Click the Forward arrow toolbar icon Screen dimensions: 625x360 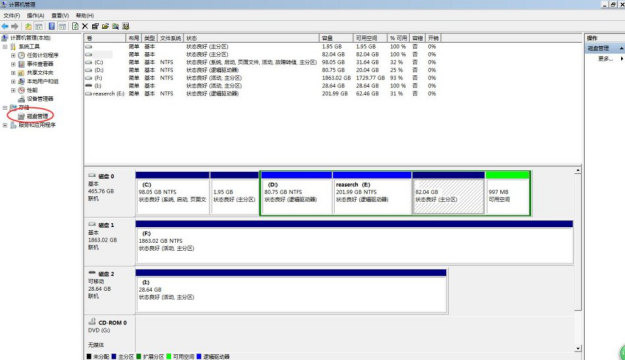[15, 26]
